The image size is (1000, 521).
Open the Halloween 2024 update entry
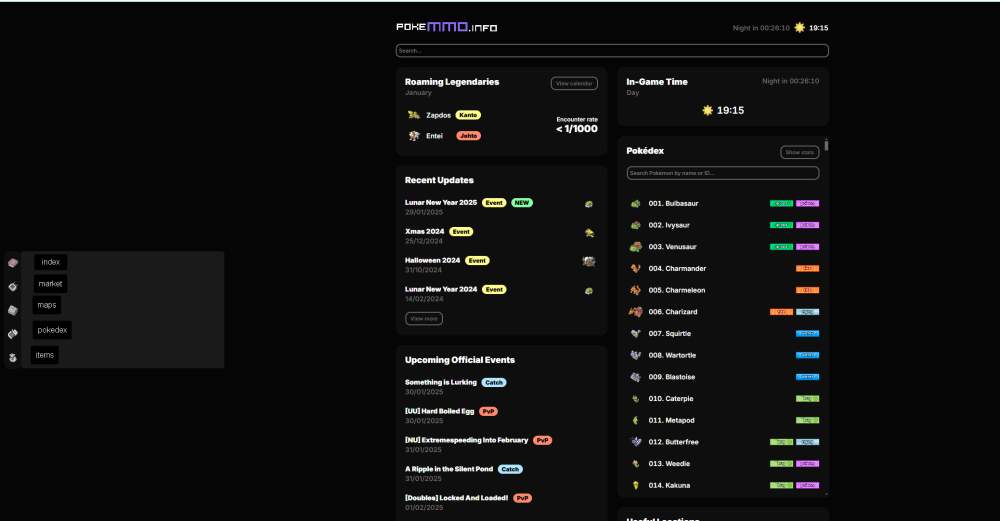[432, 260]
